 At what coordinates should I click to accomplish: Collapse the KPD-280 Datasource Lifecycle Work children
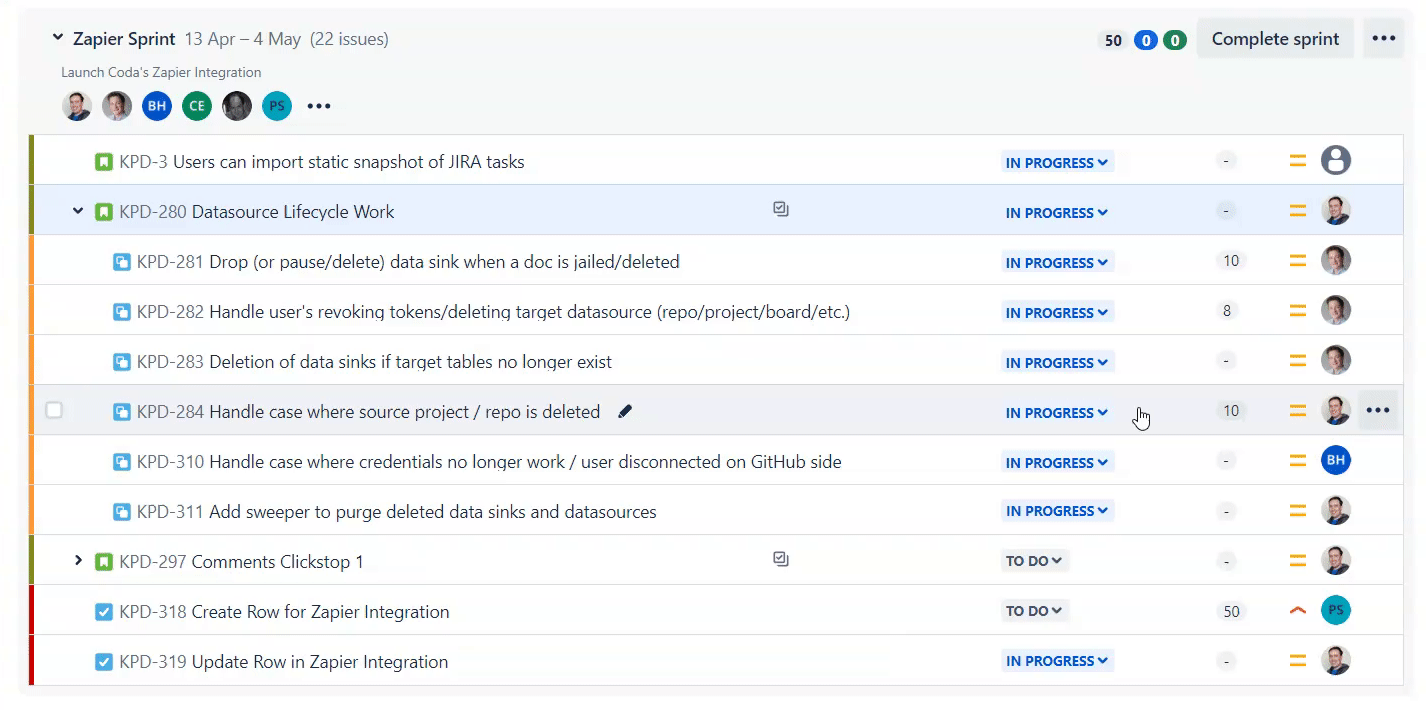click(78, 211)
